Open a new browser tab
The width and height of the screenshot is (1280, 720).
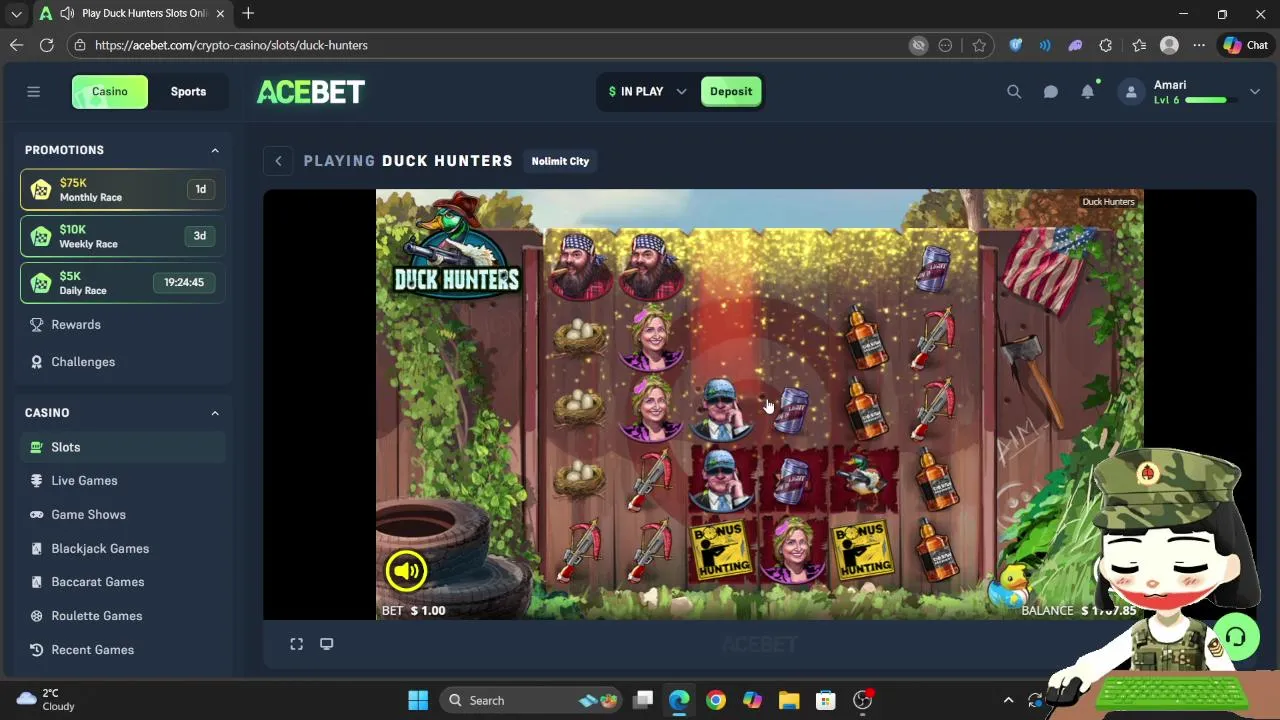[x=248, y=13]
